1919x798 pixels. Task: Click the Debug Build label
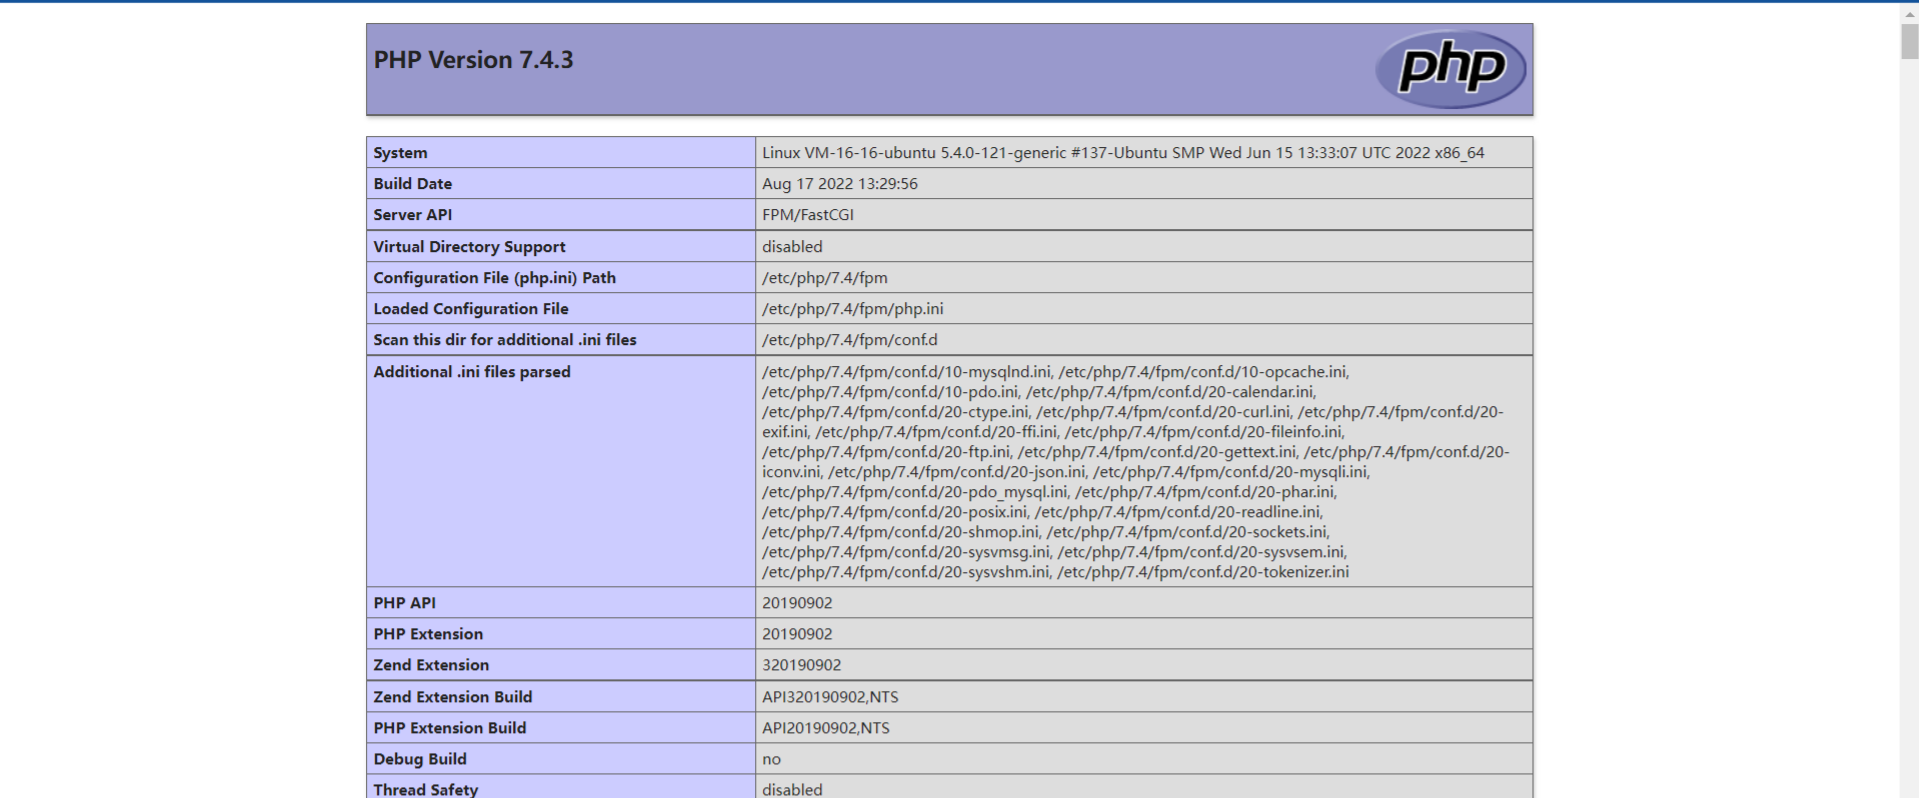[420, 759]
